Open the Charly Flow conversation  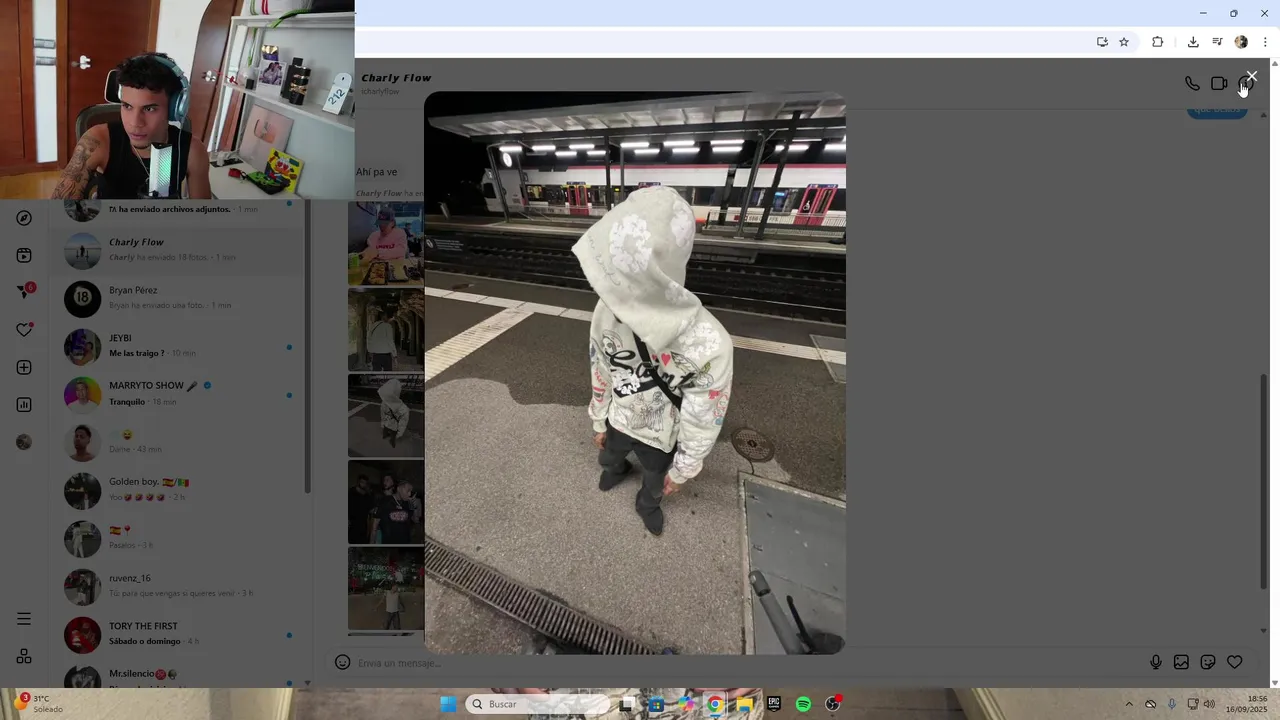tap(178, 250)
